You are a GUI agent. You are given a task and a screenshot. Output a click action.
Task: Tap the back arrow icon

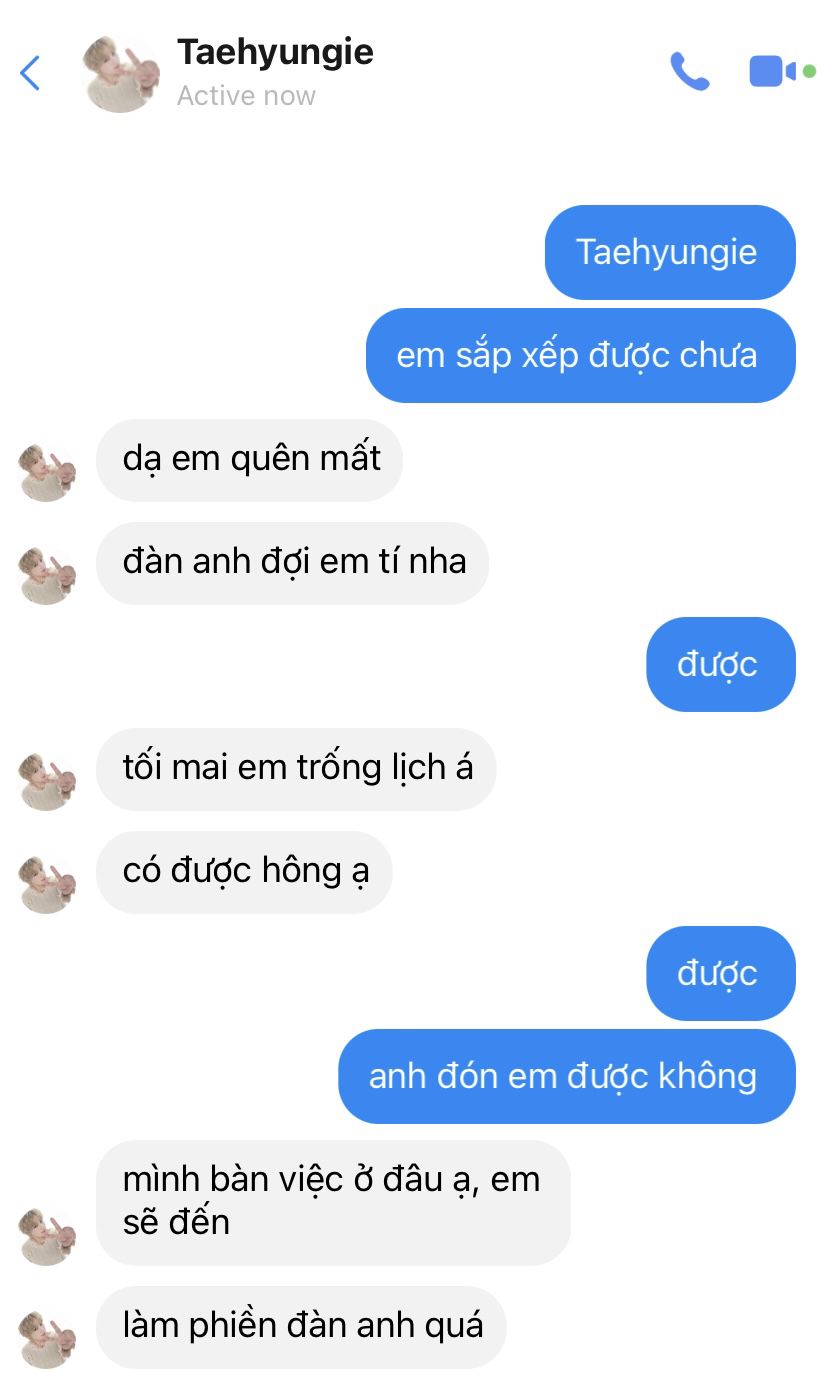point(30,73)
